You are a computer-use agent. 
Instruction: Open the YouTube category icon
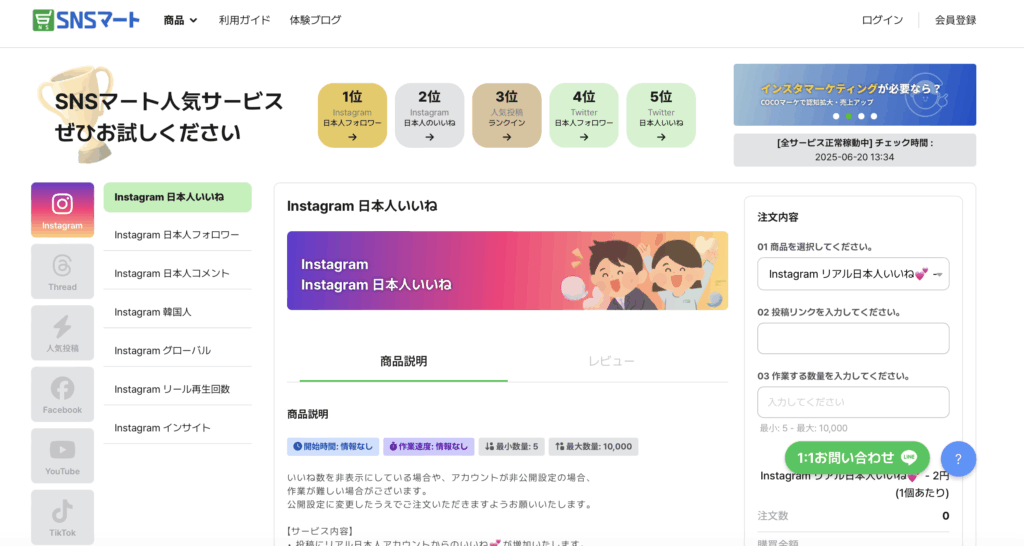pyautogui.click(x=63, y=456)
